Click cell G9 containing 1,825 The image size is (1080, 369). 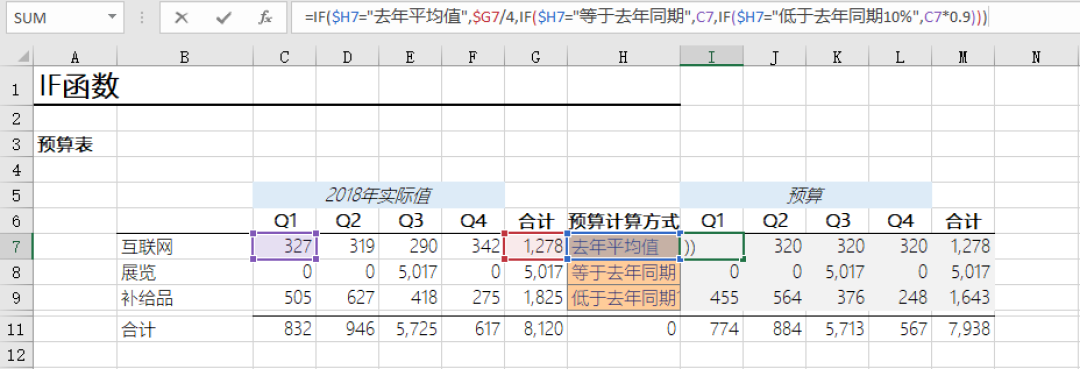pyautogui.click(x=536, y=297)
